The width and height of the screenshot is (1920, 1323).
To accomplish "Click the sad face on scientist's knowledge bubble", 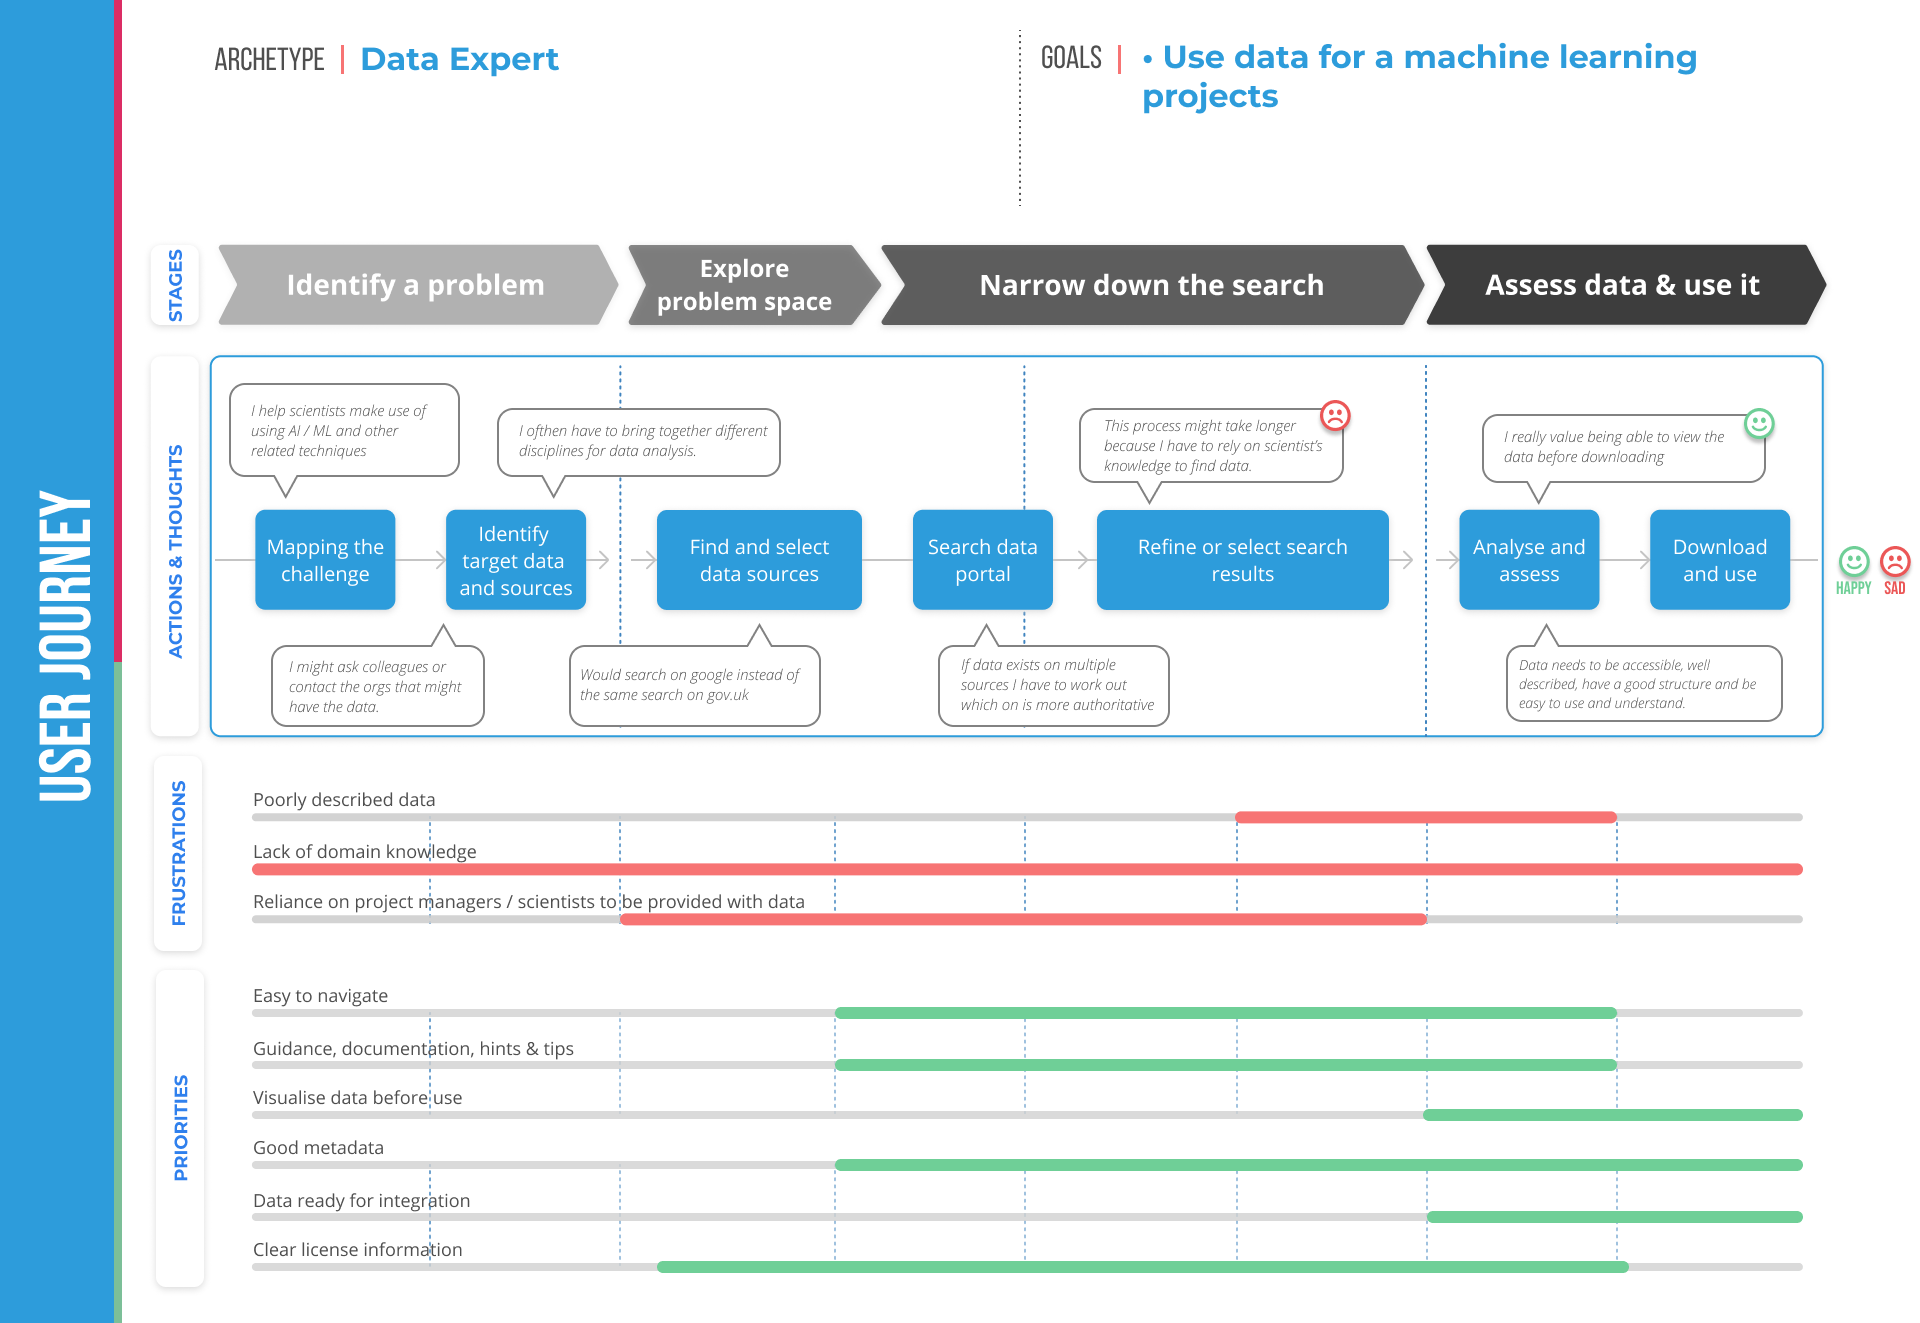I will pyautogui.click(x=1335, y=415).
